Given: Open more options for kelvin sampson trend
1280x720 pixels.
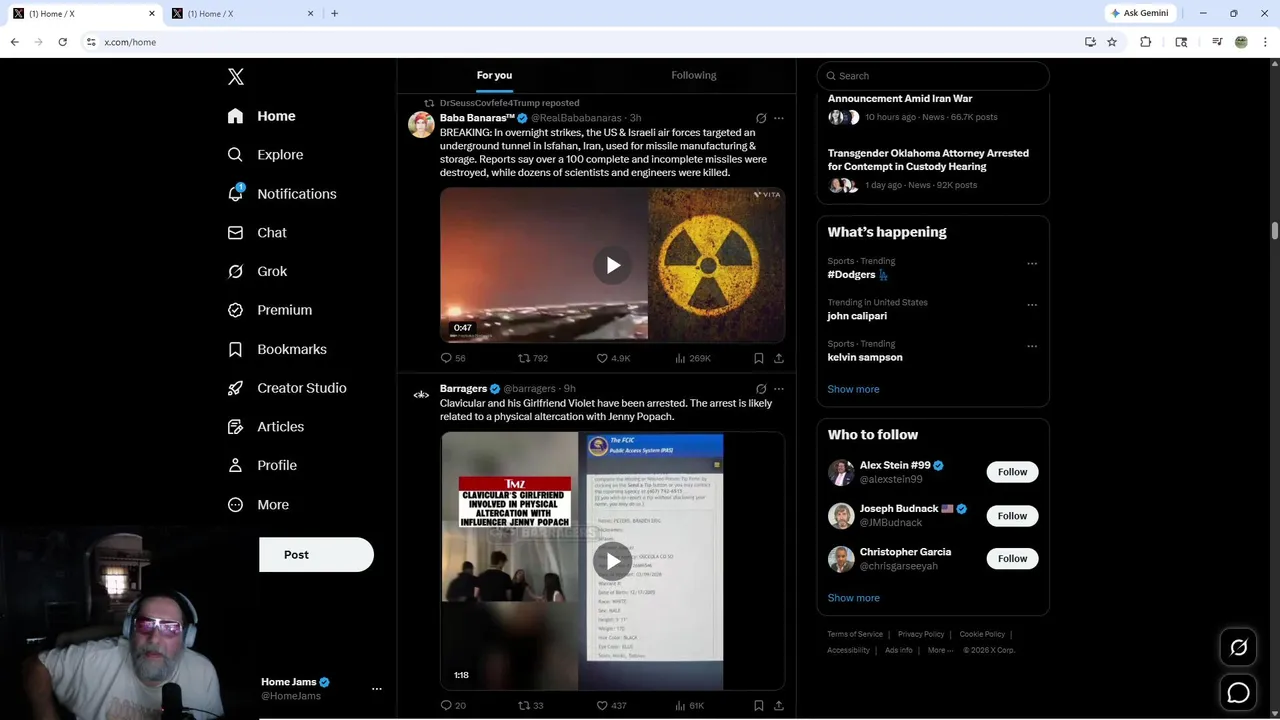Looking at the screenshot, I should pos(1032,347).
